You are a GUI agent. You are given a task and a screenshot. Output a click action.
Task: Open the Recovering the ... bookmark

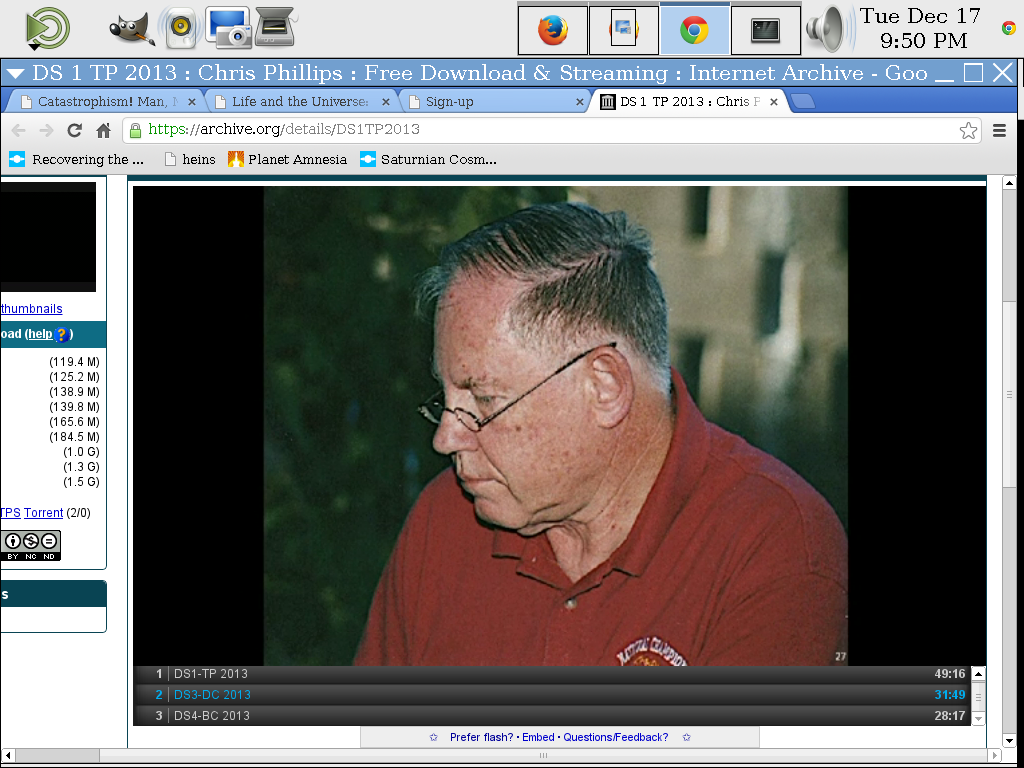pyautogui.click(x=76, y=159)
